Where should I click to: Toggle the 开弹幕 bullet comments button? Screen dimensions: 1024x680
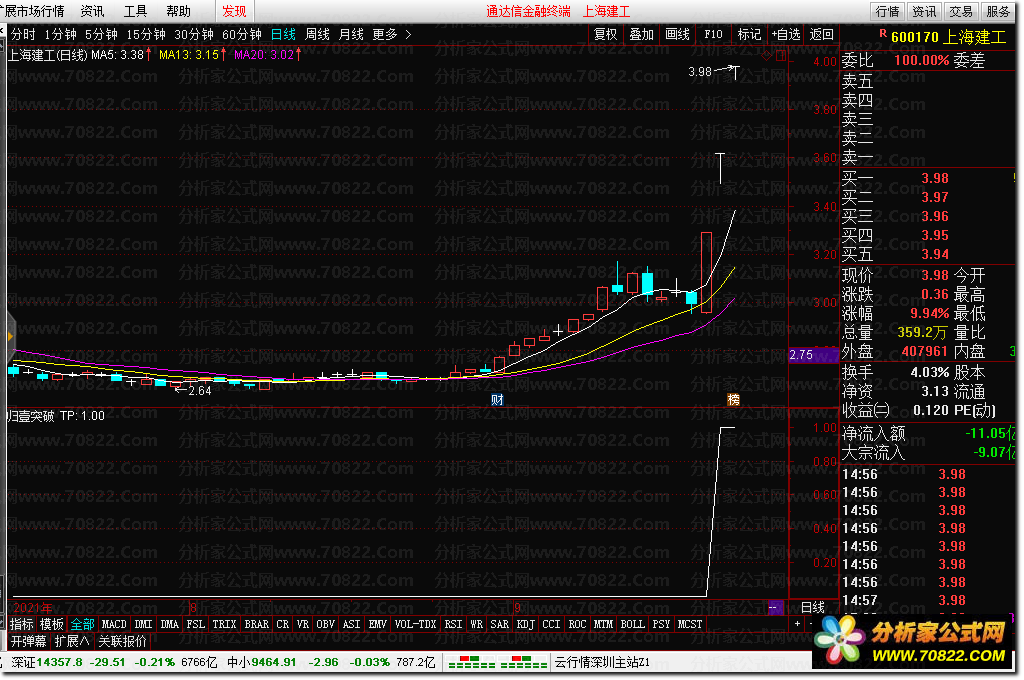29,641
